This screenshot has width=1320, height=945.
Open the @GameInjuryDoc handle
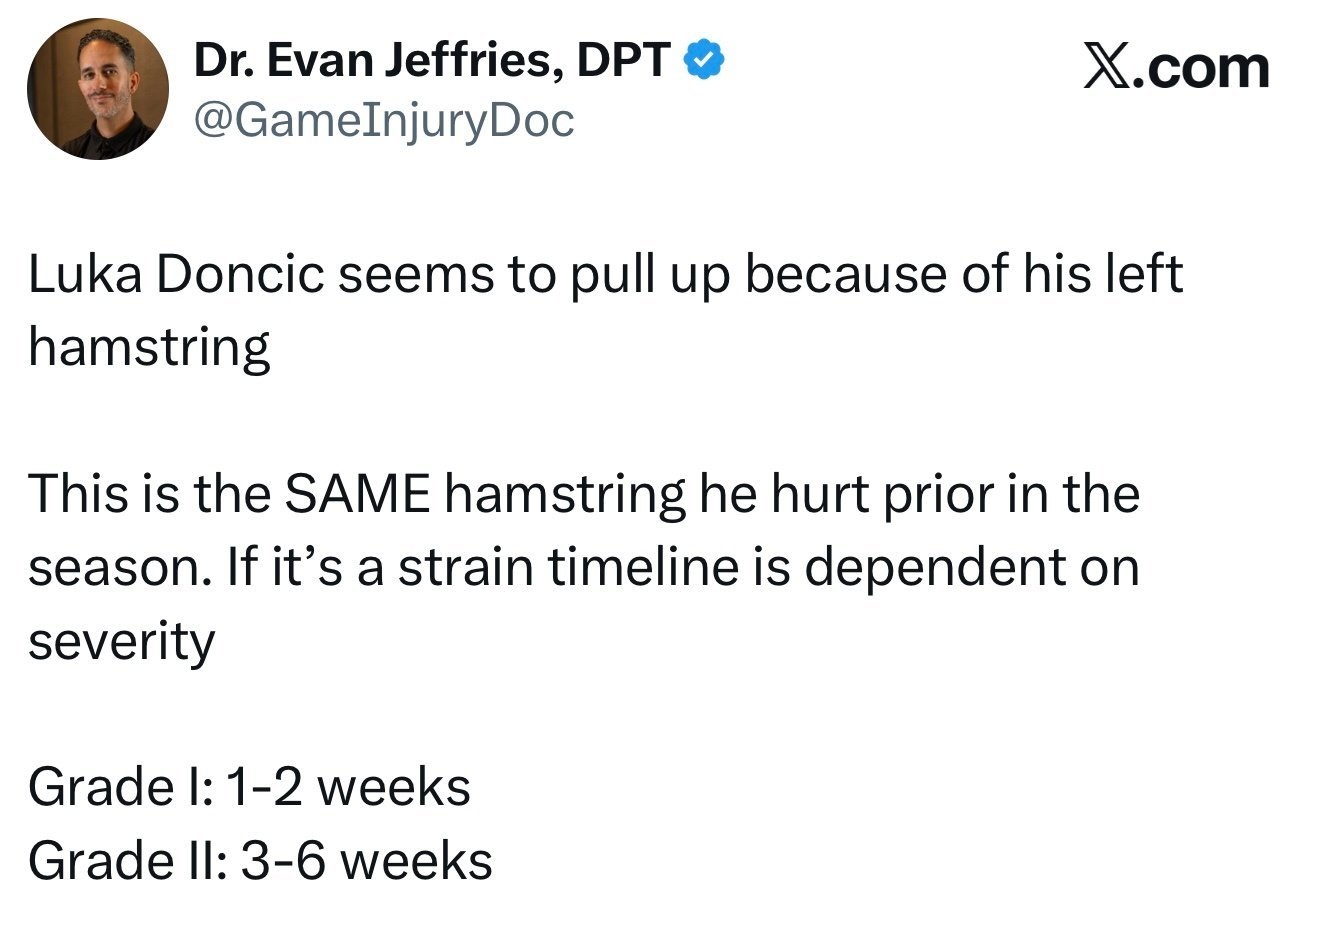pos(383,121)
